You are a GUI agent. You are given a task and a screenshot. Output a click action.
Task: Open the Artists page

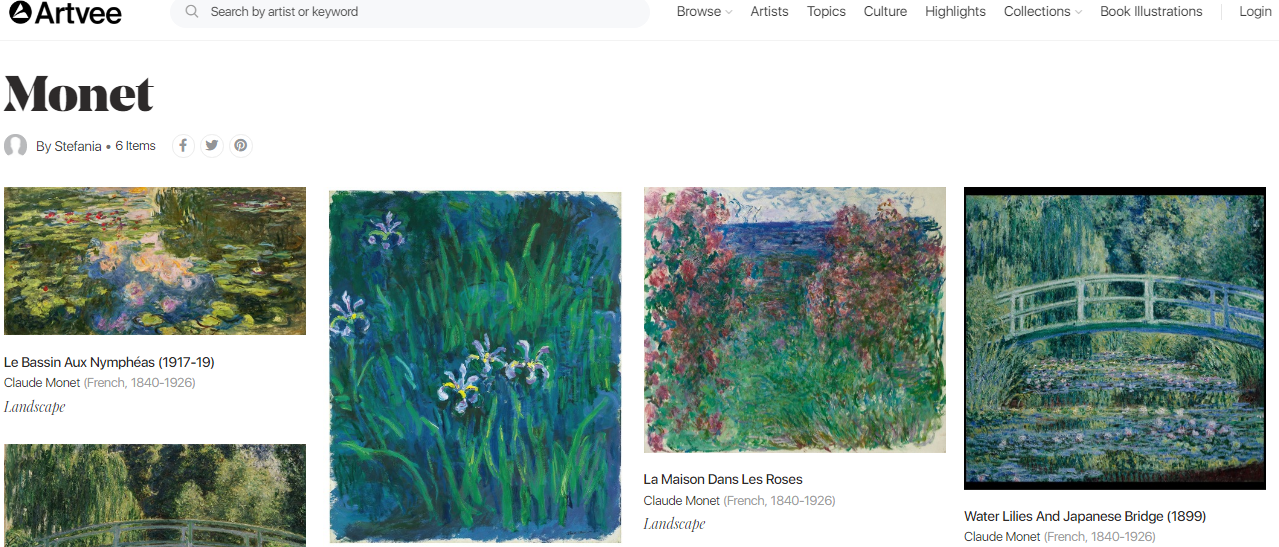tap(769, 12)
